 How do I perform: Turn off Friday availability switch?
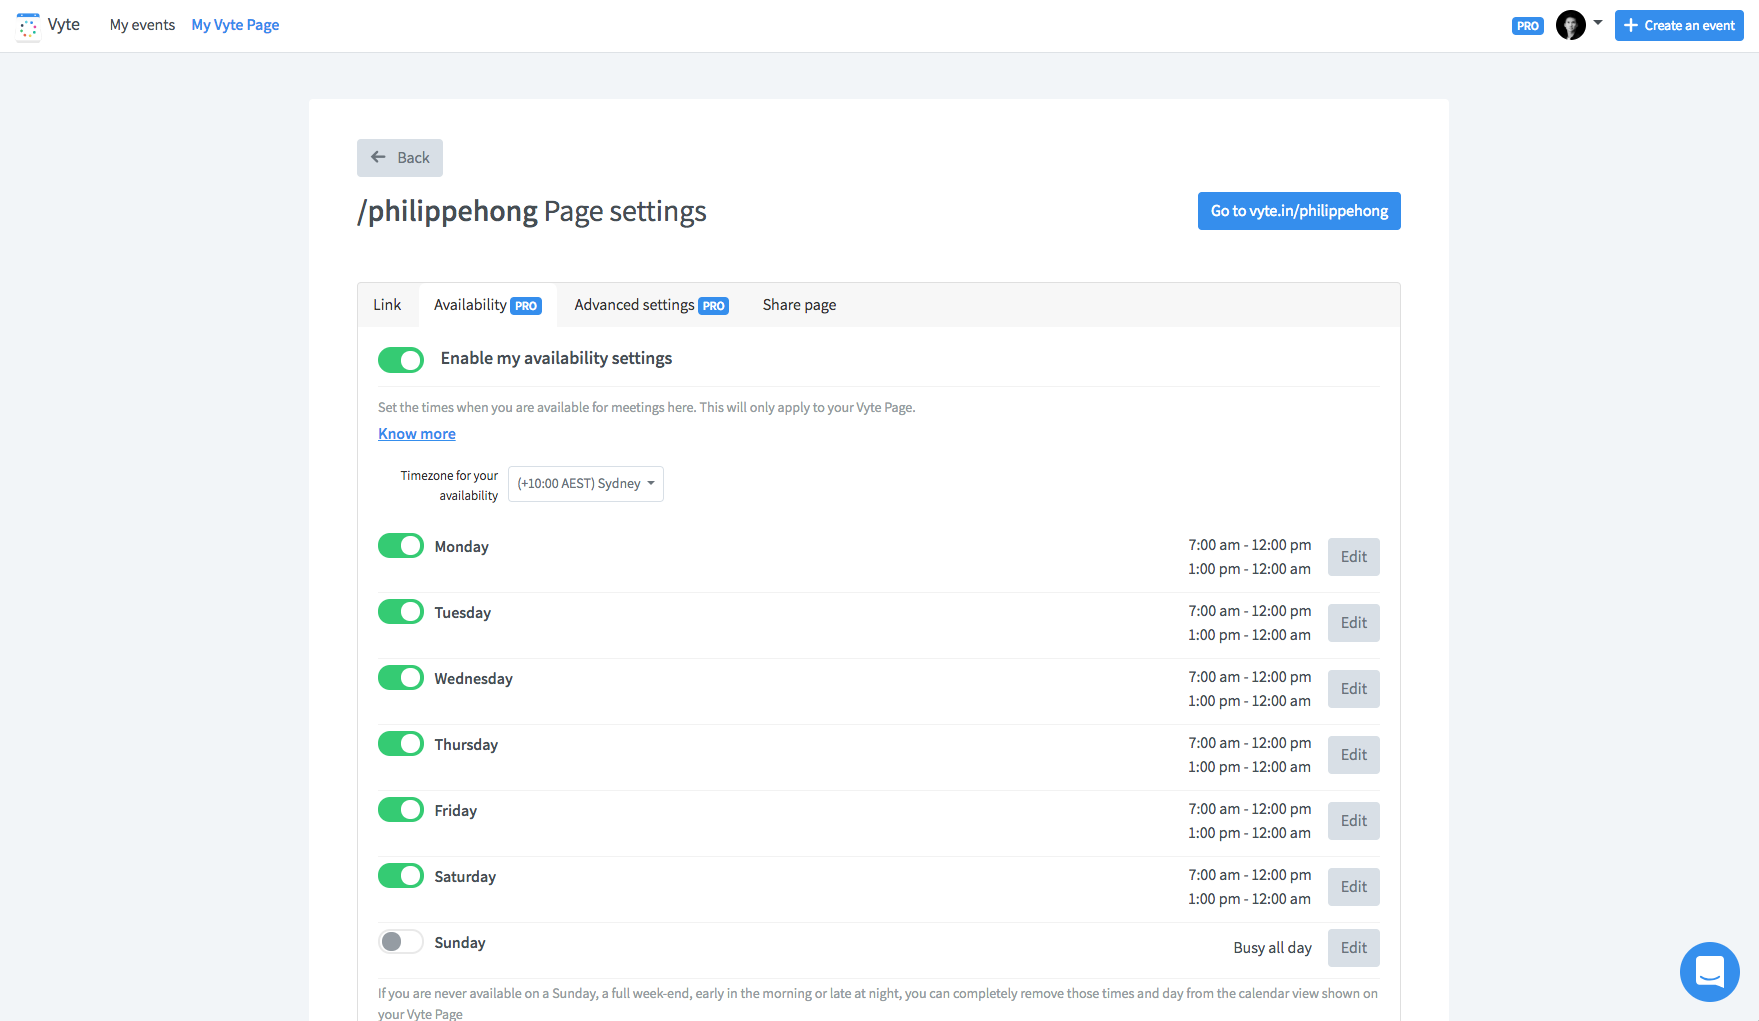(401, 810)
